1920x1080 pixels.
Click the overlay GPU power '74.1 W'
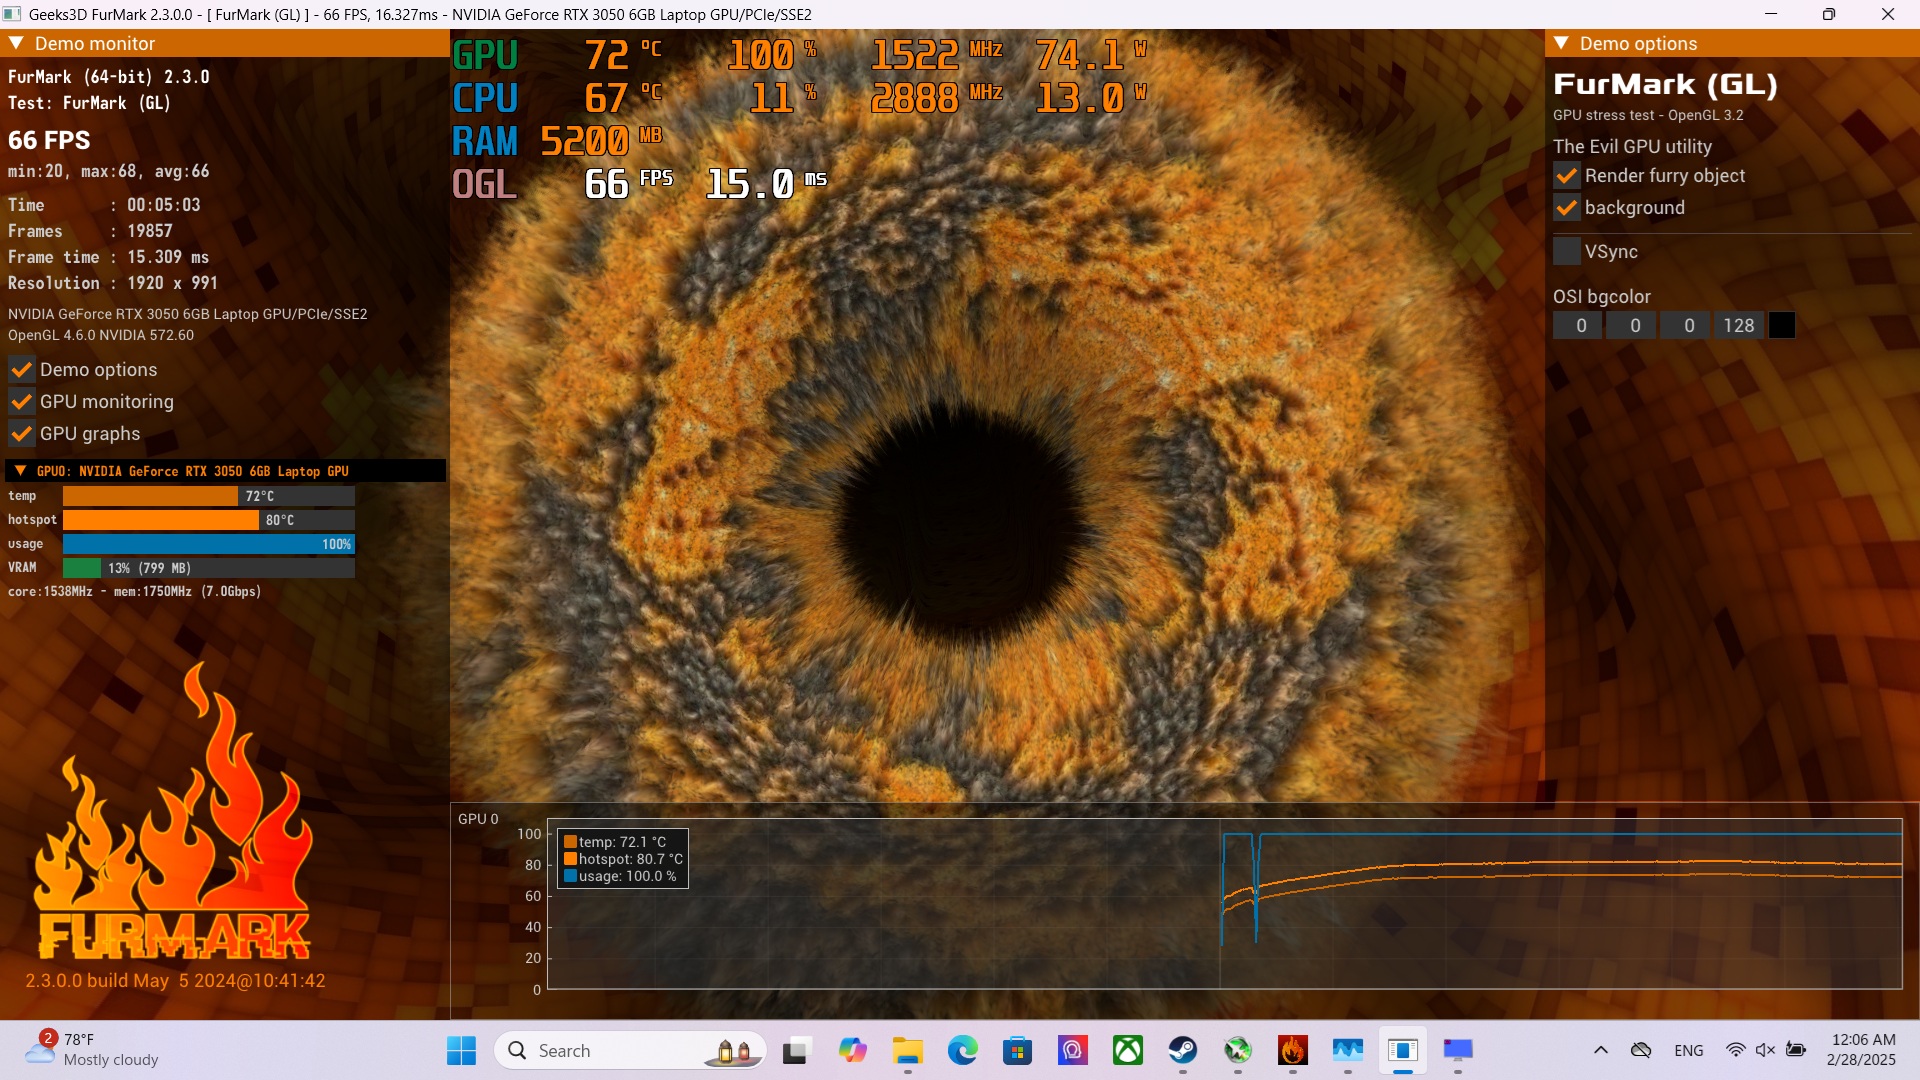pos(1091,54)
